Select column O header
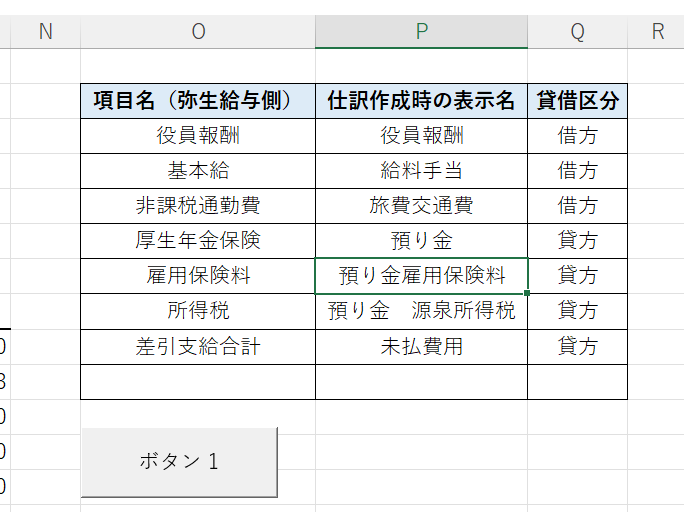 [x=198, y=32]
